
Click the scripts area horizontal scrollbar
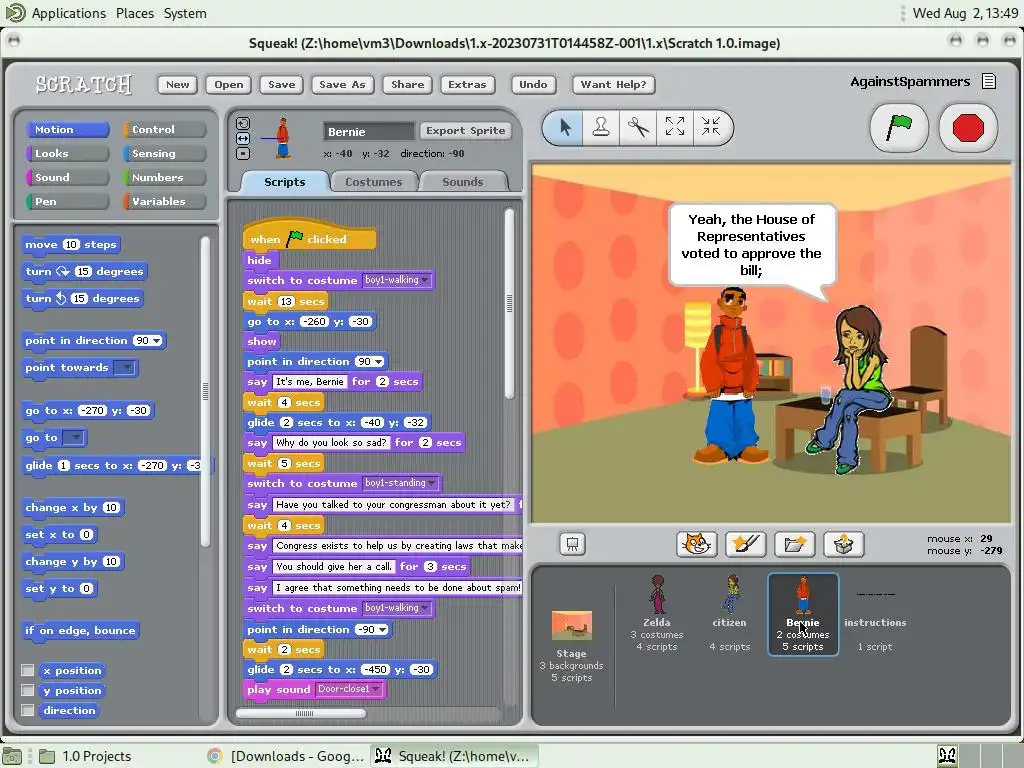pyautogui.click(x=300, y=713)
